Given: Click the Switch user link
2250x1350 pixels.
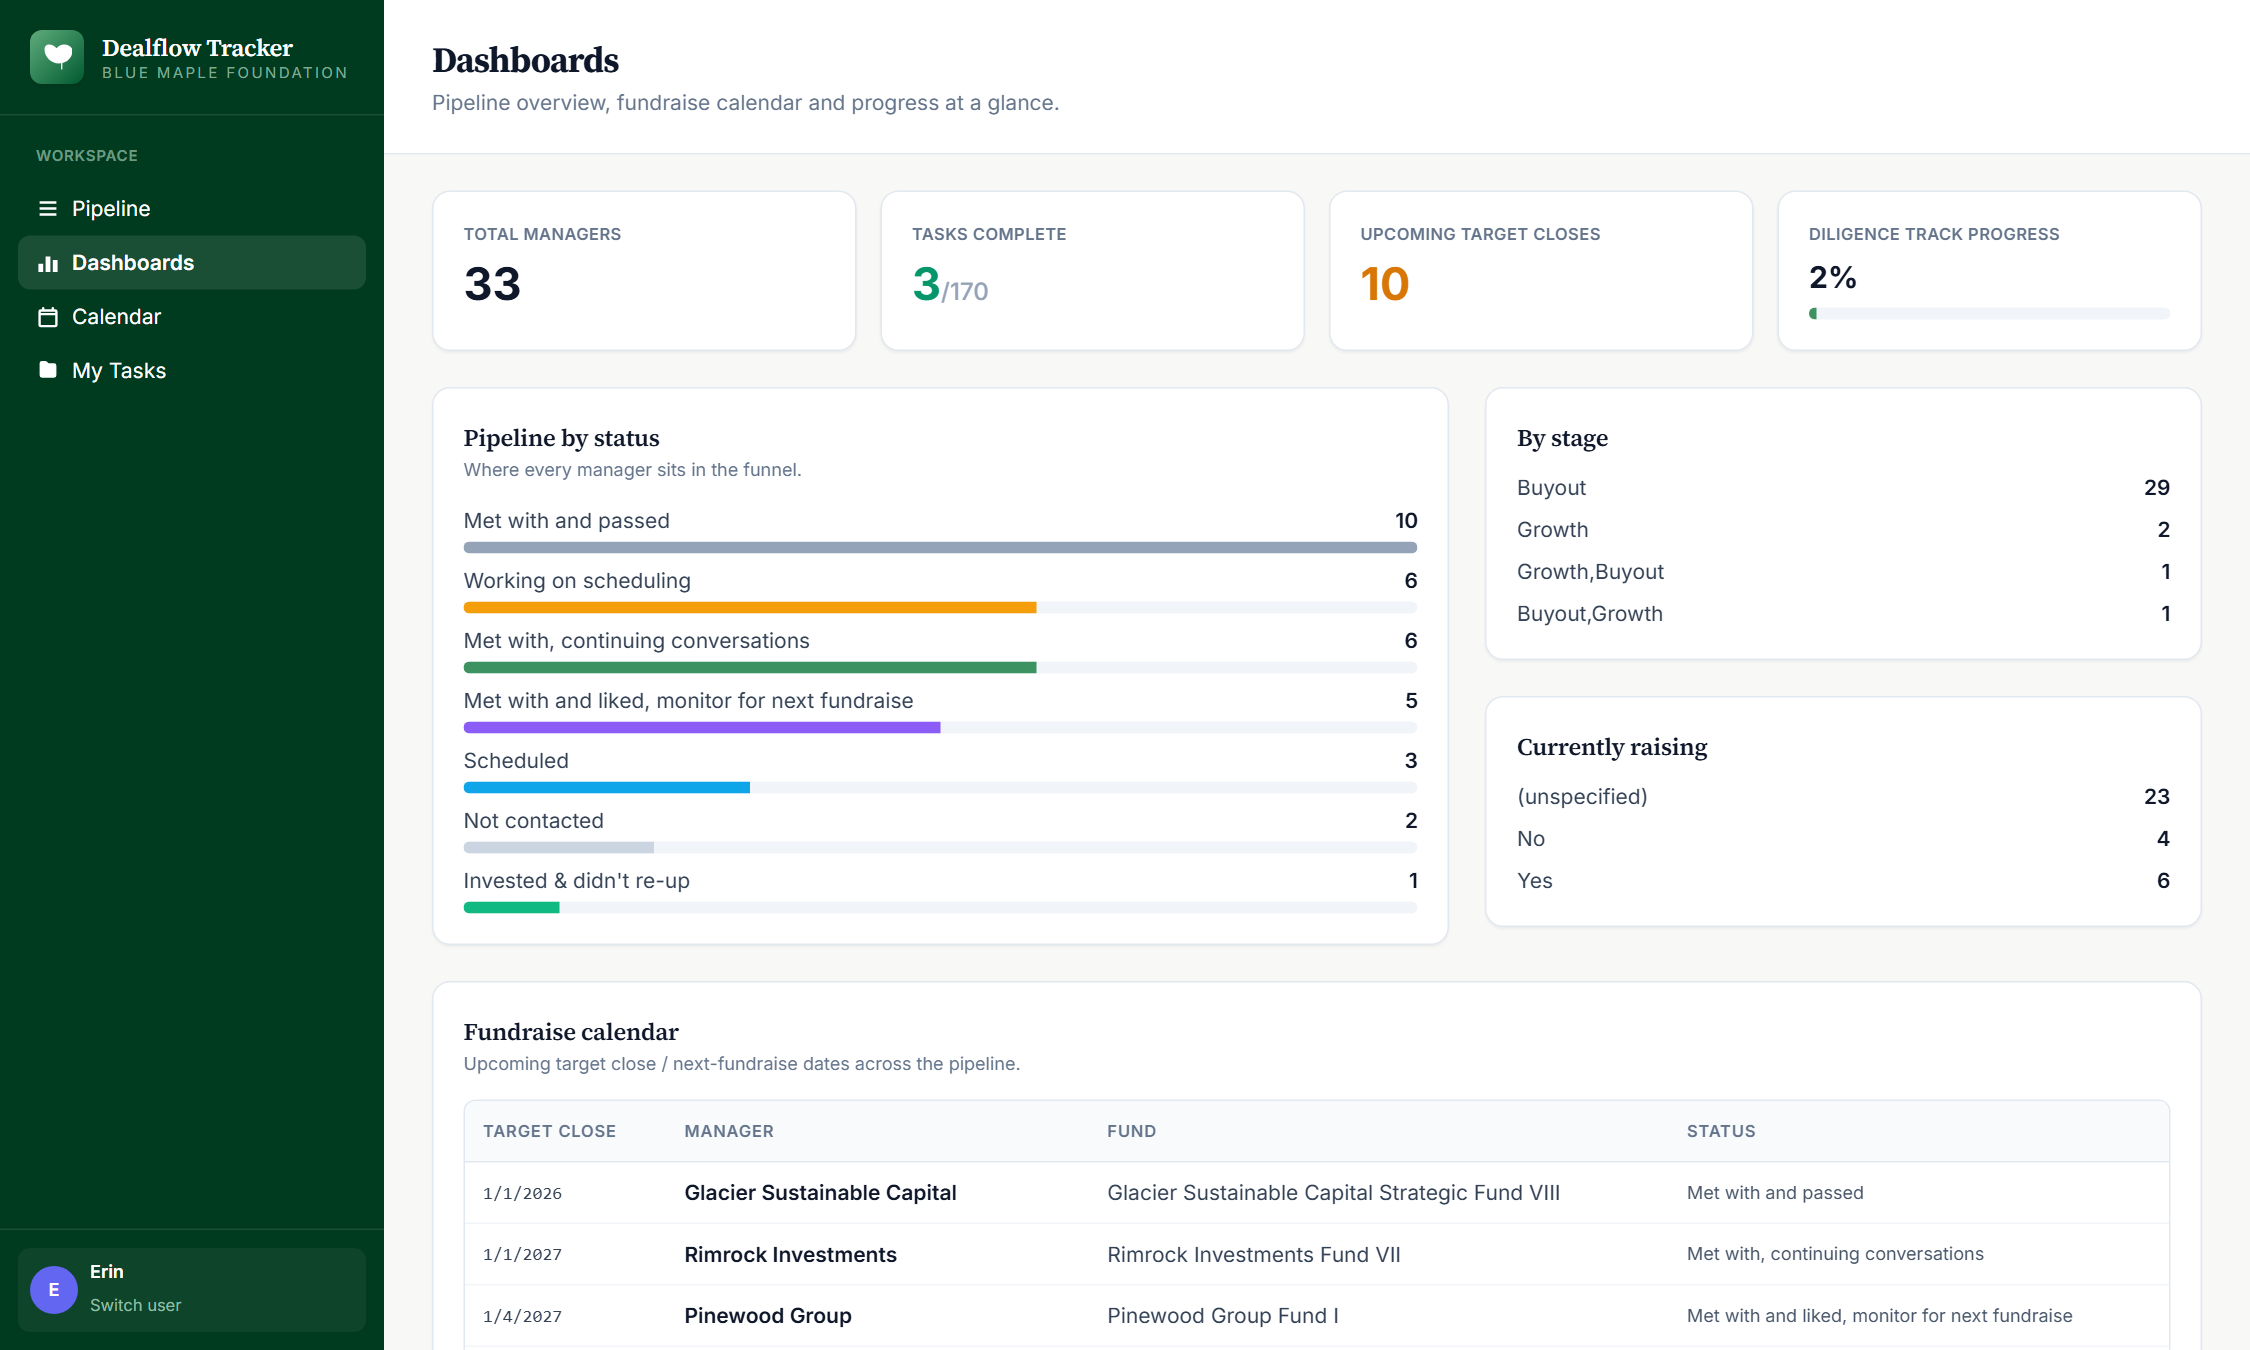Looking at the screenshot, I should pyautogui.click(x=135, y=1305).
